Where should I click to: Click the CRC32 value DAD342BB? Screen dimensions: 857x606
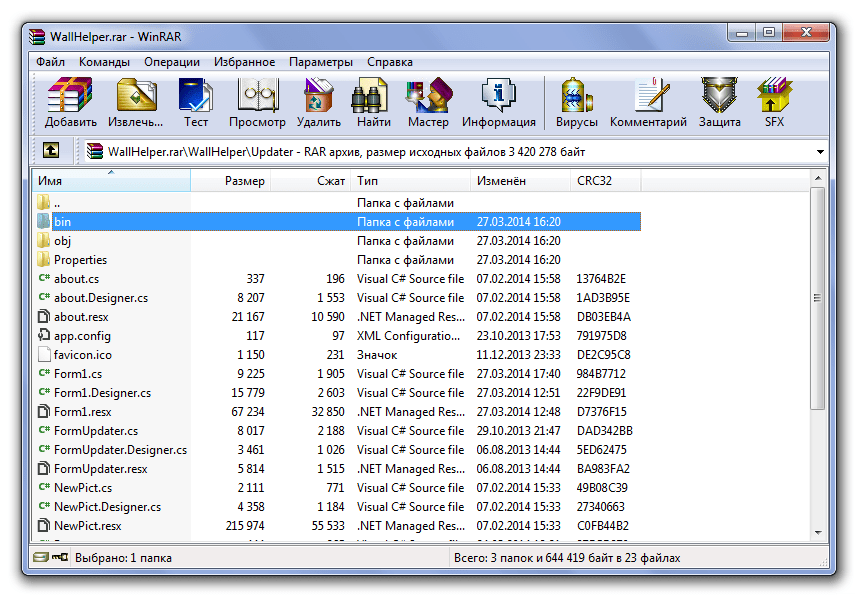[604, 431]
